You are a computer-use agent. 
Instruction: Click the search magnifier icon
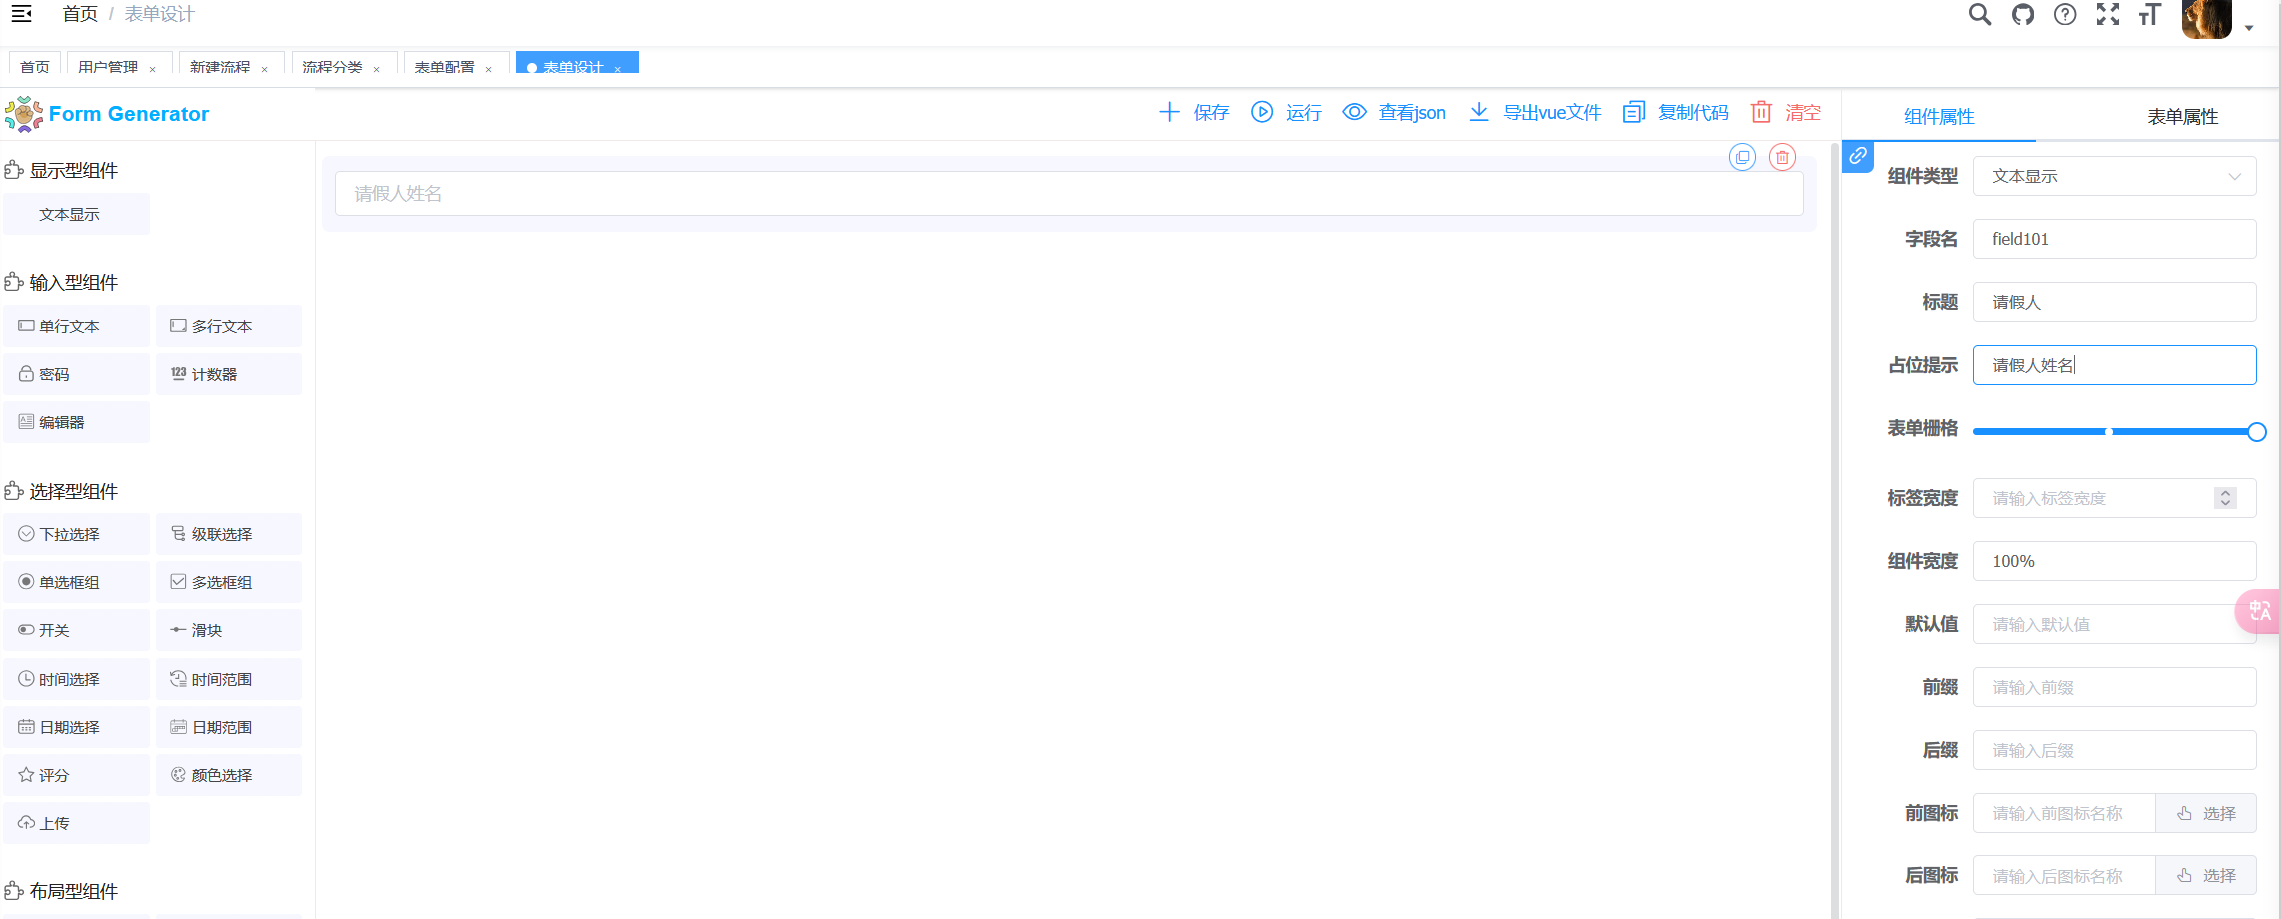[1979, 15]
